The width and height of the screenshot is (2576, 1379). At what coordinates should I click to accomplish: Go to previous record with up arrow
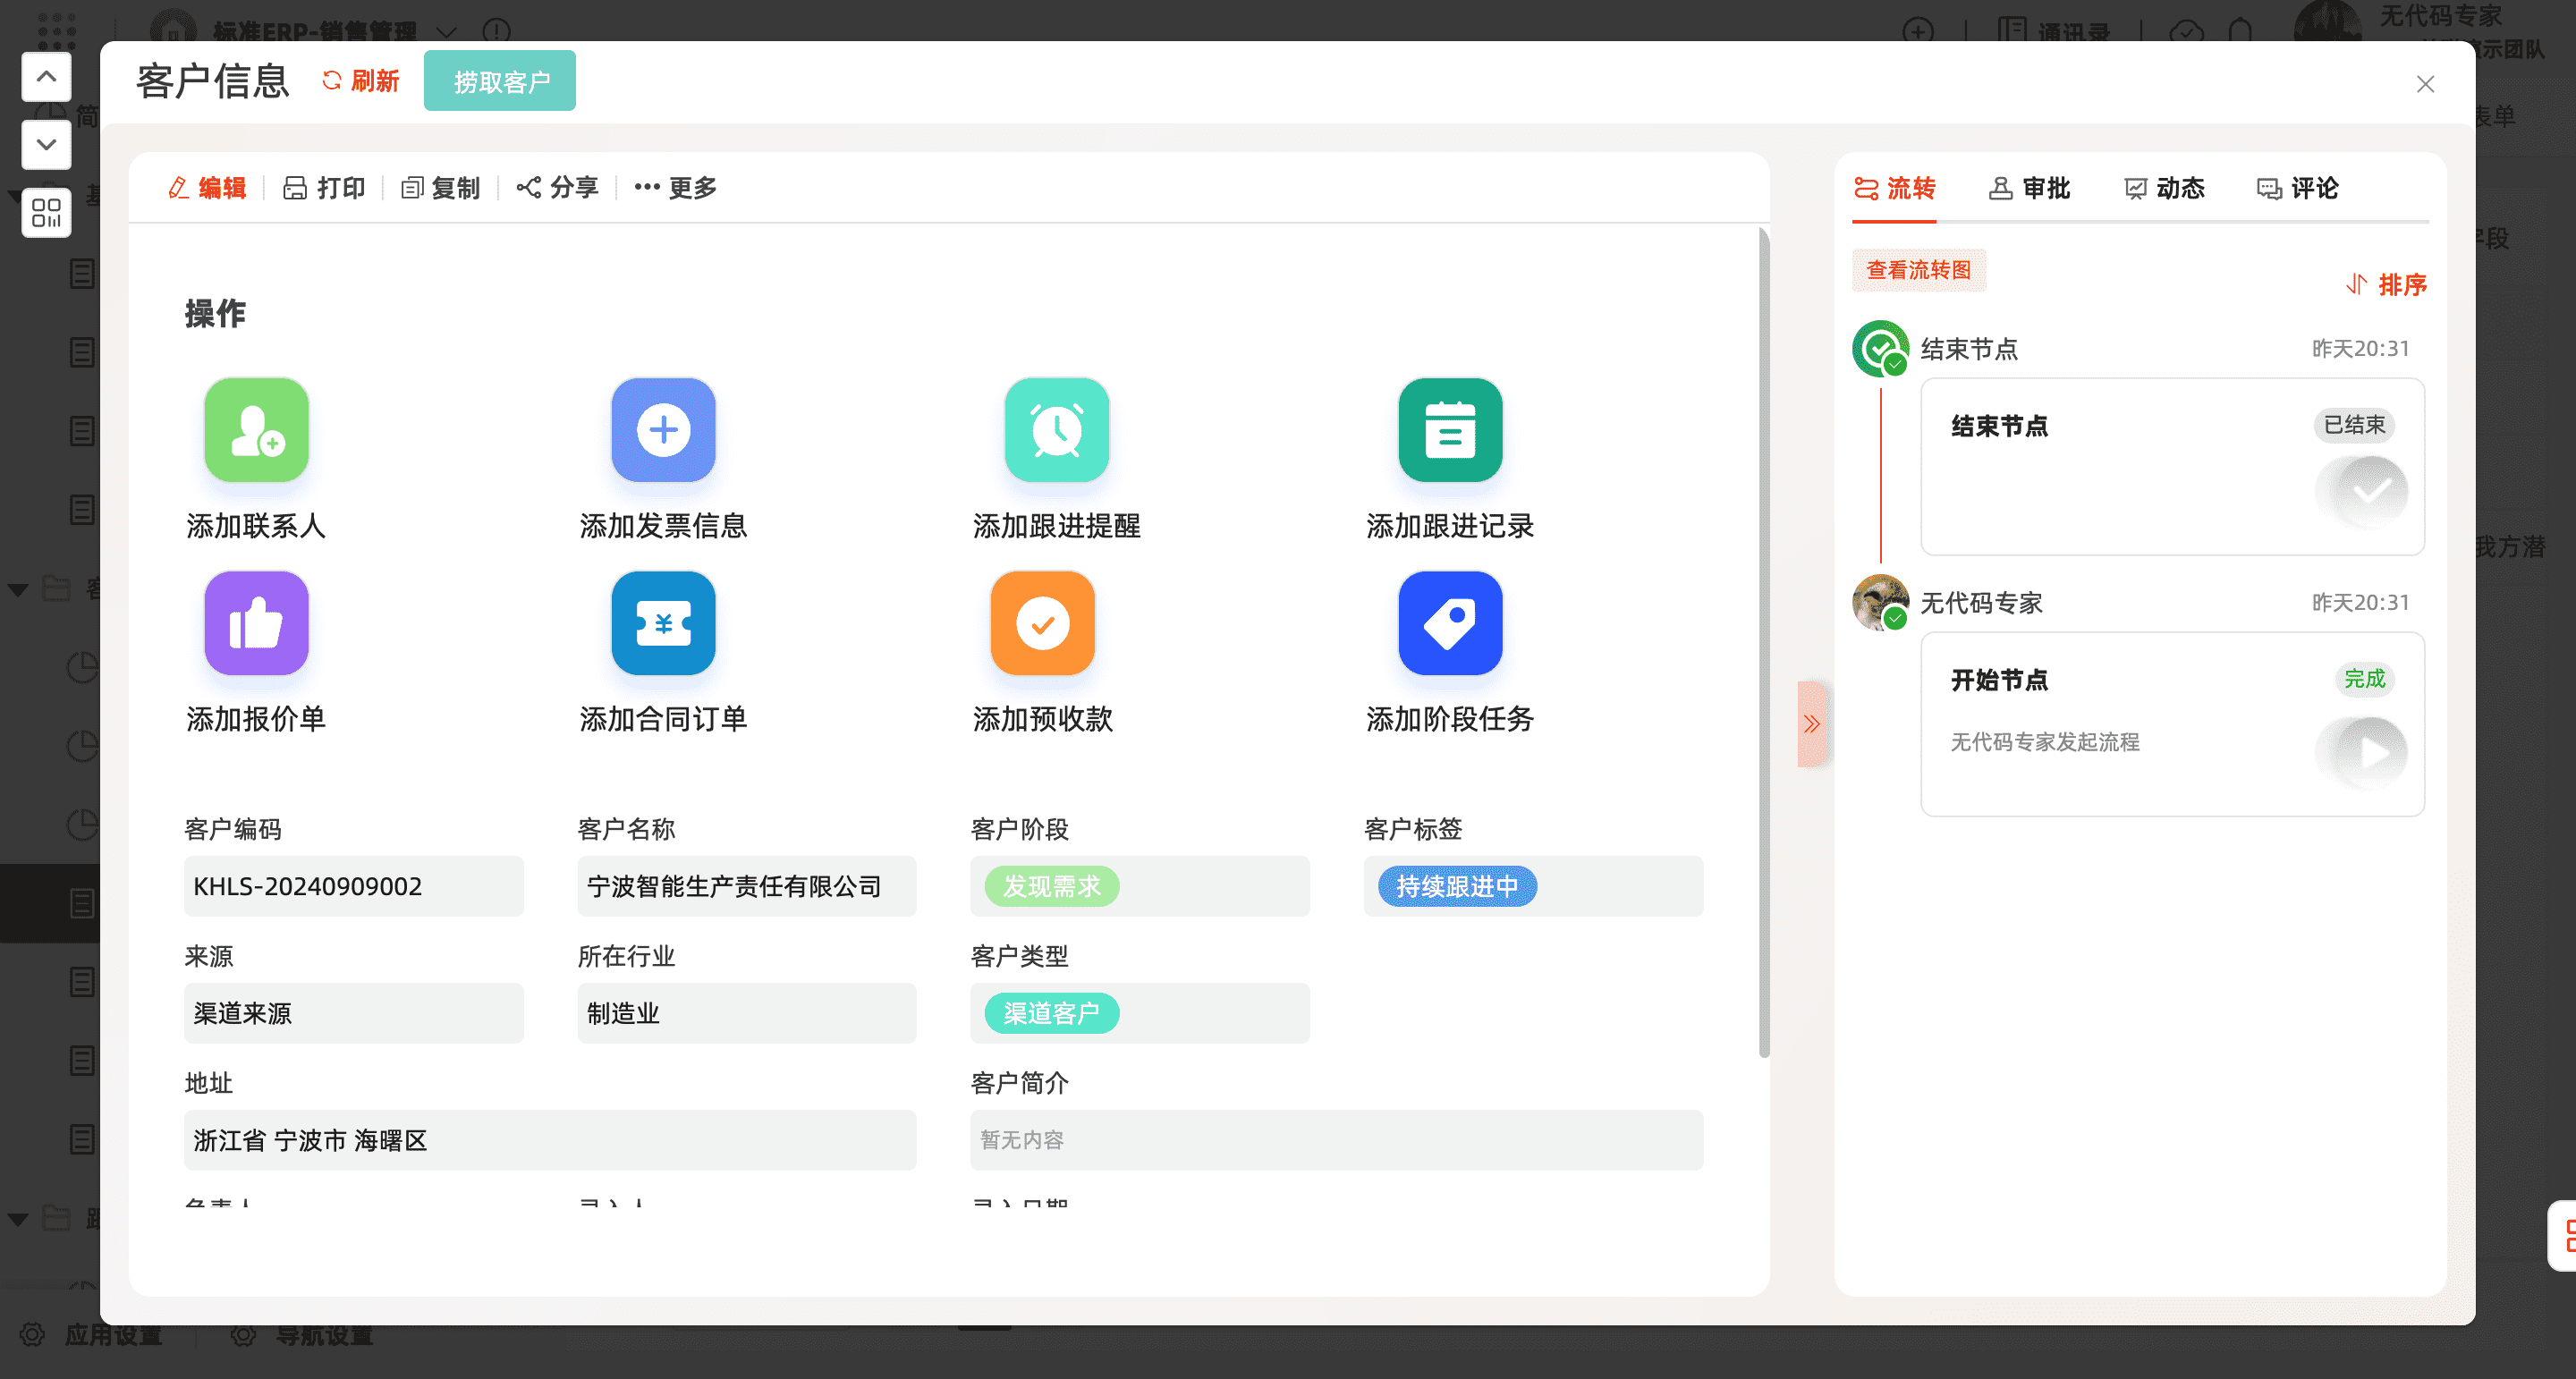tap(46, 77)
